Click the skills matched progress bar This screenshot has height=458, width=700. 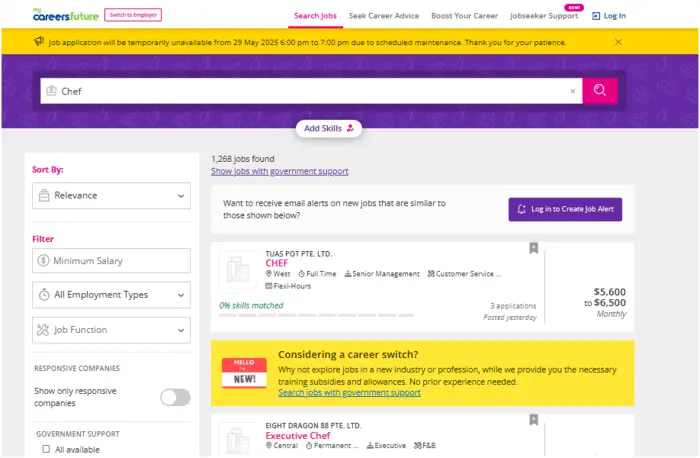tap(316, 315)
